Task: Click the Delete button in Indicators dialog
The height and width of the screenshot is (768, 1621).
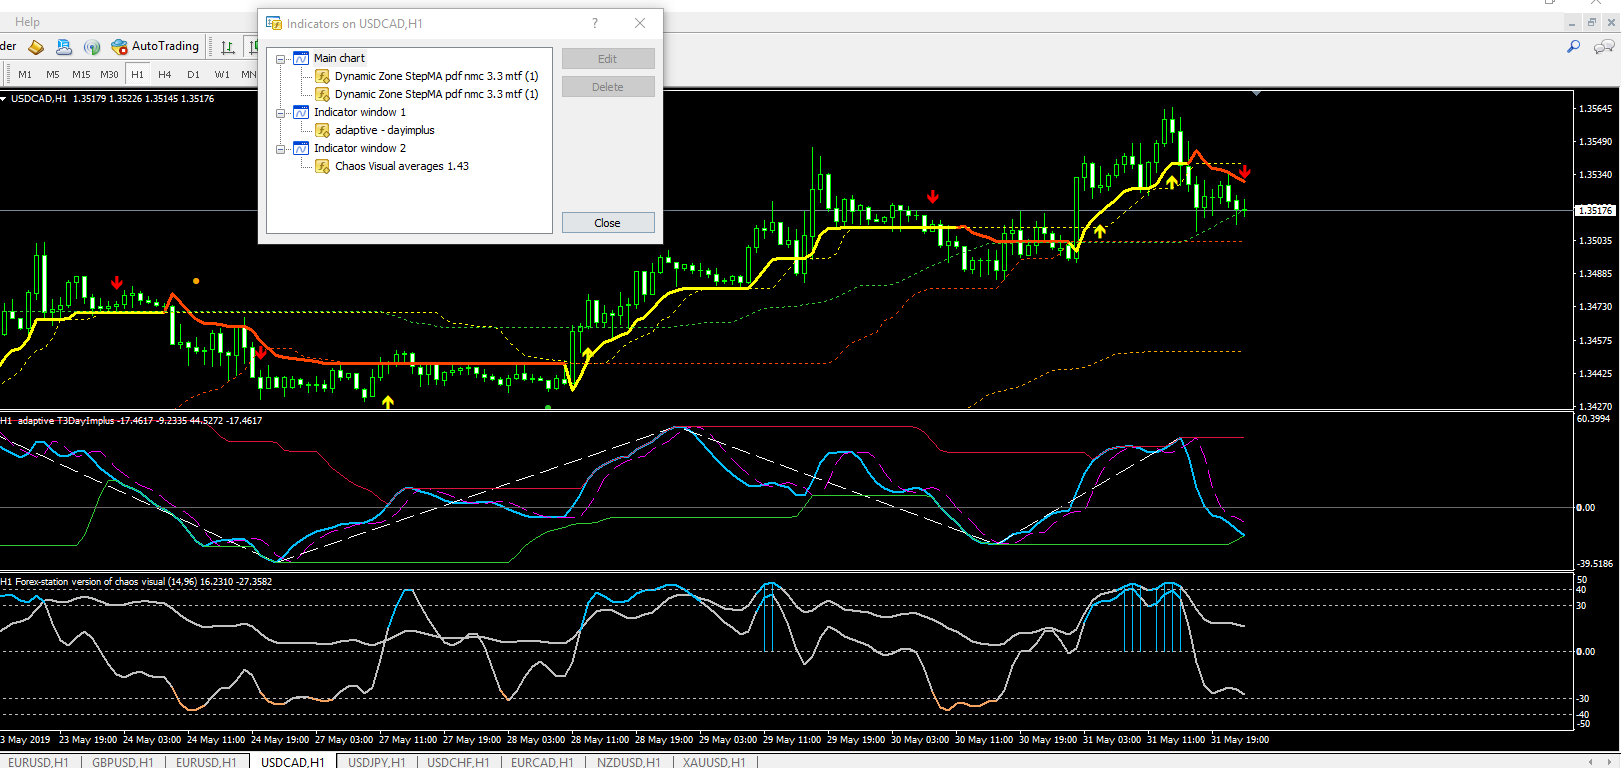Action: click(608, 87)
